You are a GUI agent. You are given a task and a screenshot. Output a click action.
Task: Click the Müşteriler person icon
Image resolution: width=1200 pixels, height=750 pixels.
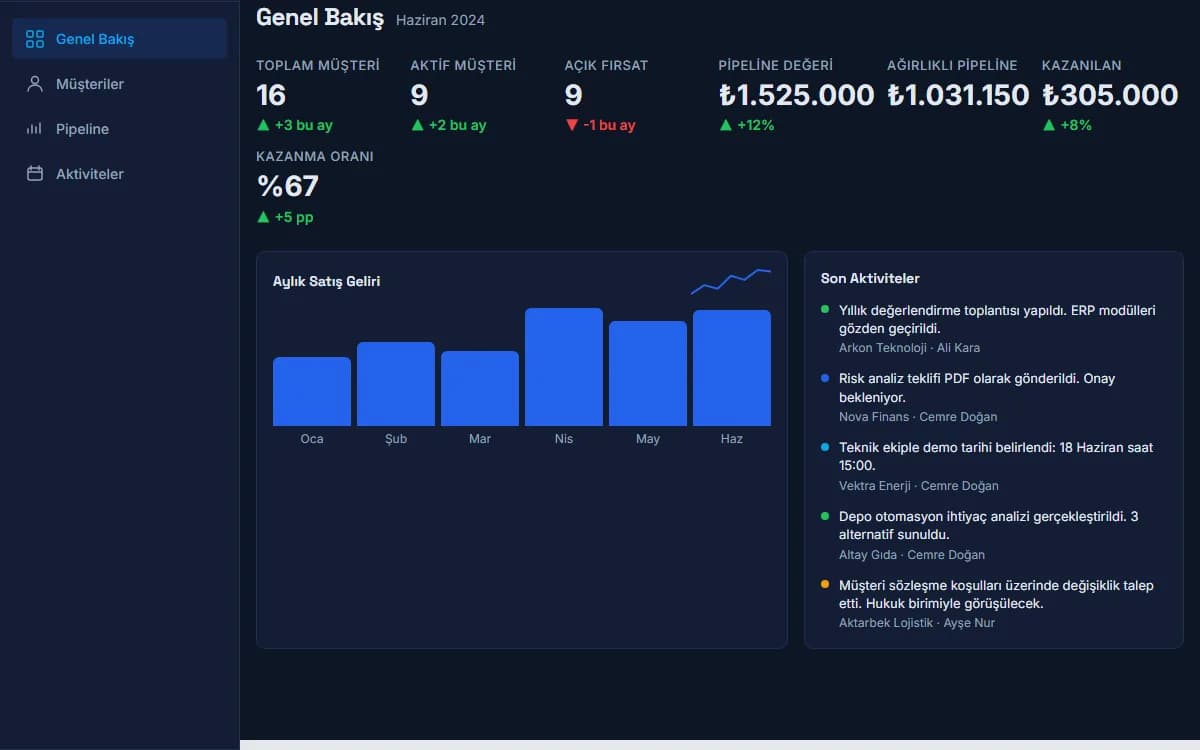click(x=35, y=84)
